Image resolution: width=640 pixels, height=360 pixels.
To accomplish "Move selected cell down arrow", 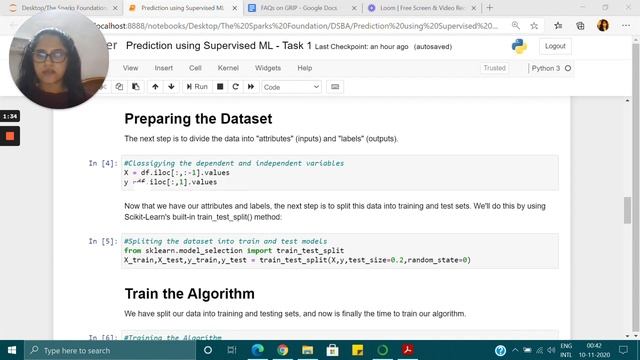I will click(171, 87).
